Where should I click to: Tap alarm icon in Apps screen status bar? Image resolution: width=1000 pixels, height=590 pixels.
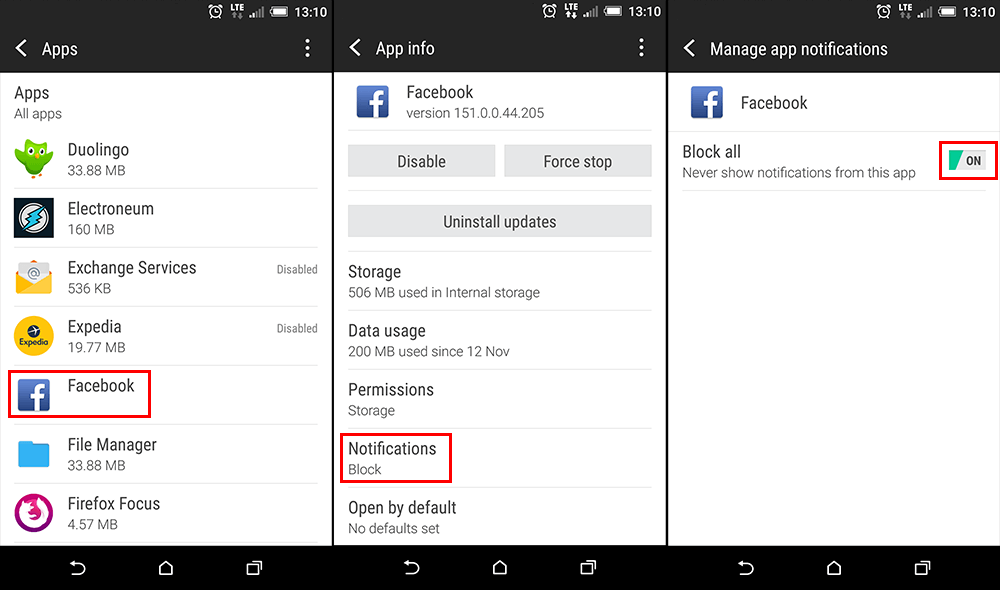point(216,11)
